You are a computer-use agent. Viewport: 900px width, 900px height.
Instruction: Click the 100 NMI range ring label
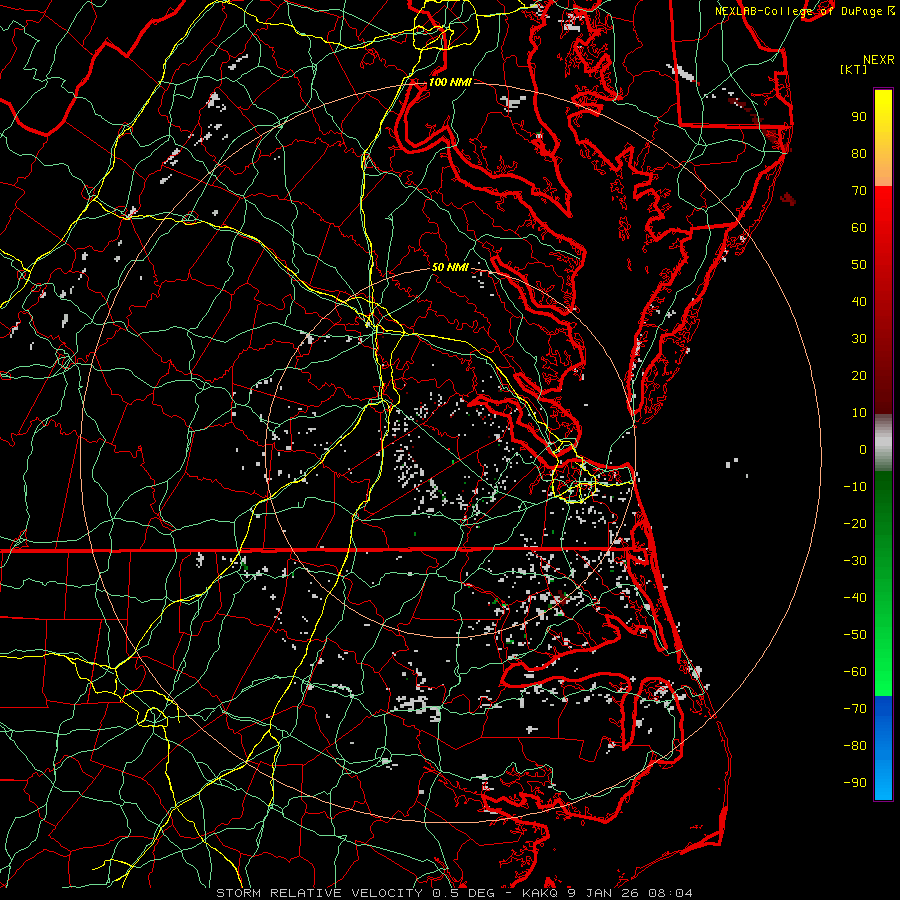(450, 82)
